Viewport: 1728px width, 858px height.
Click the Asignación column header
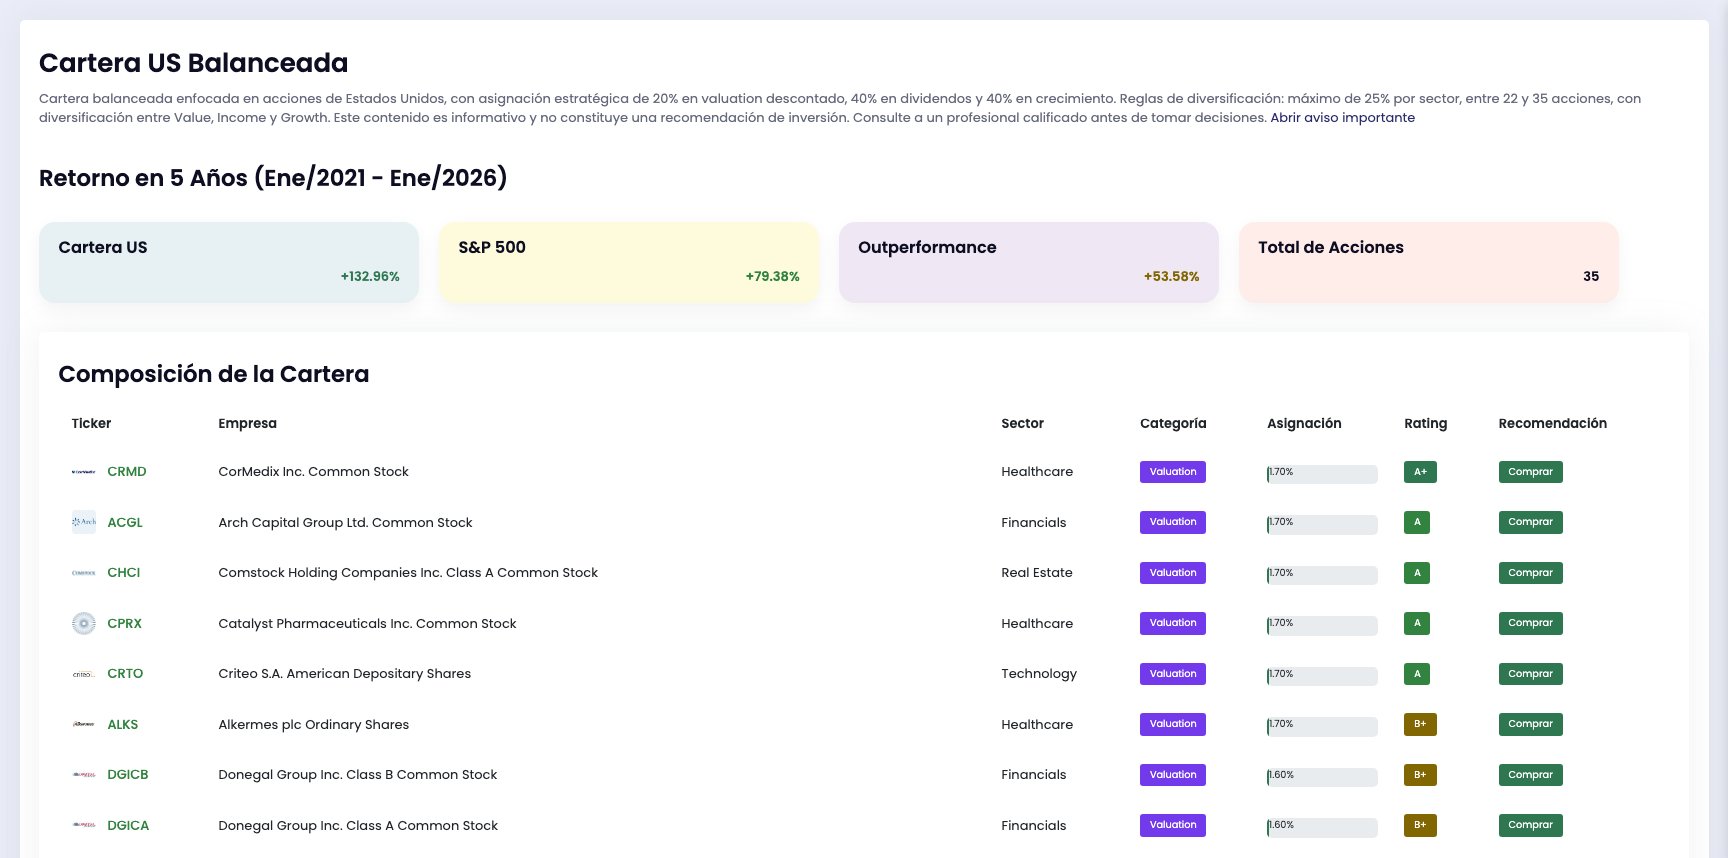click(x=1304, y=424)
